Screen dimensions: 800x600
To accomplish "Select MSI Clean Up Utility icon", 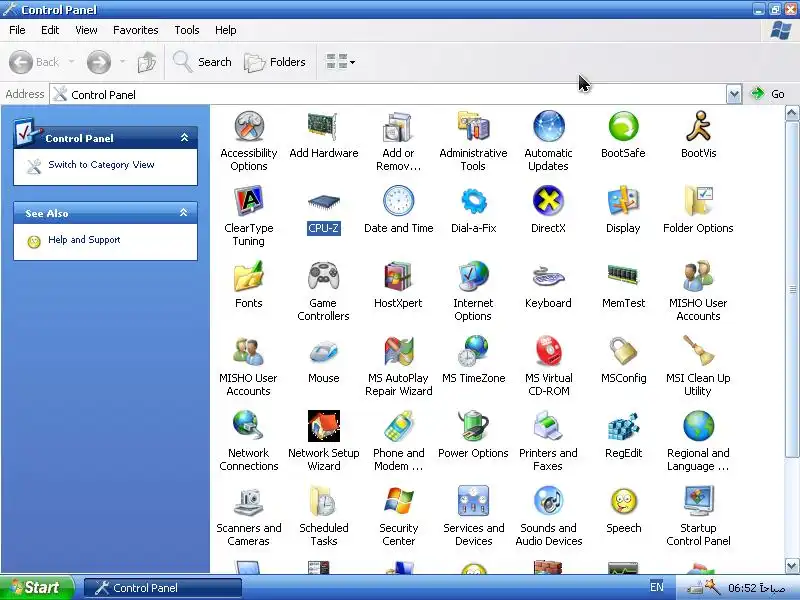I will 698,351.
